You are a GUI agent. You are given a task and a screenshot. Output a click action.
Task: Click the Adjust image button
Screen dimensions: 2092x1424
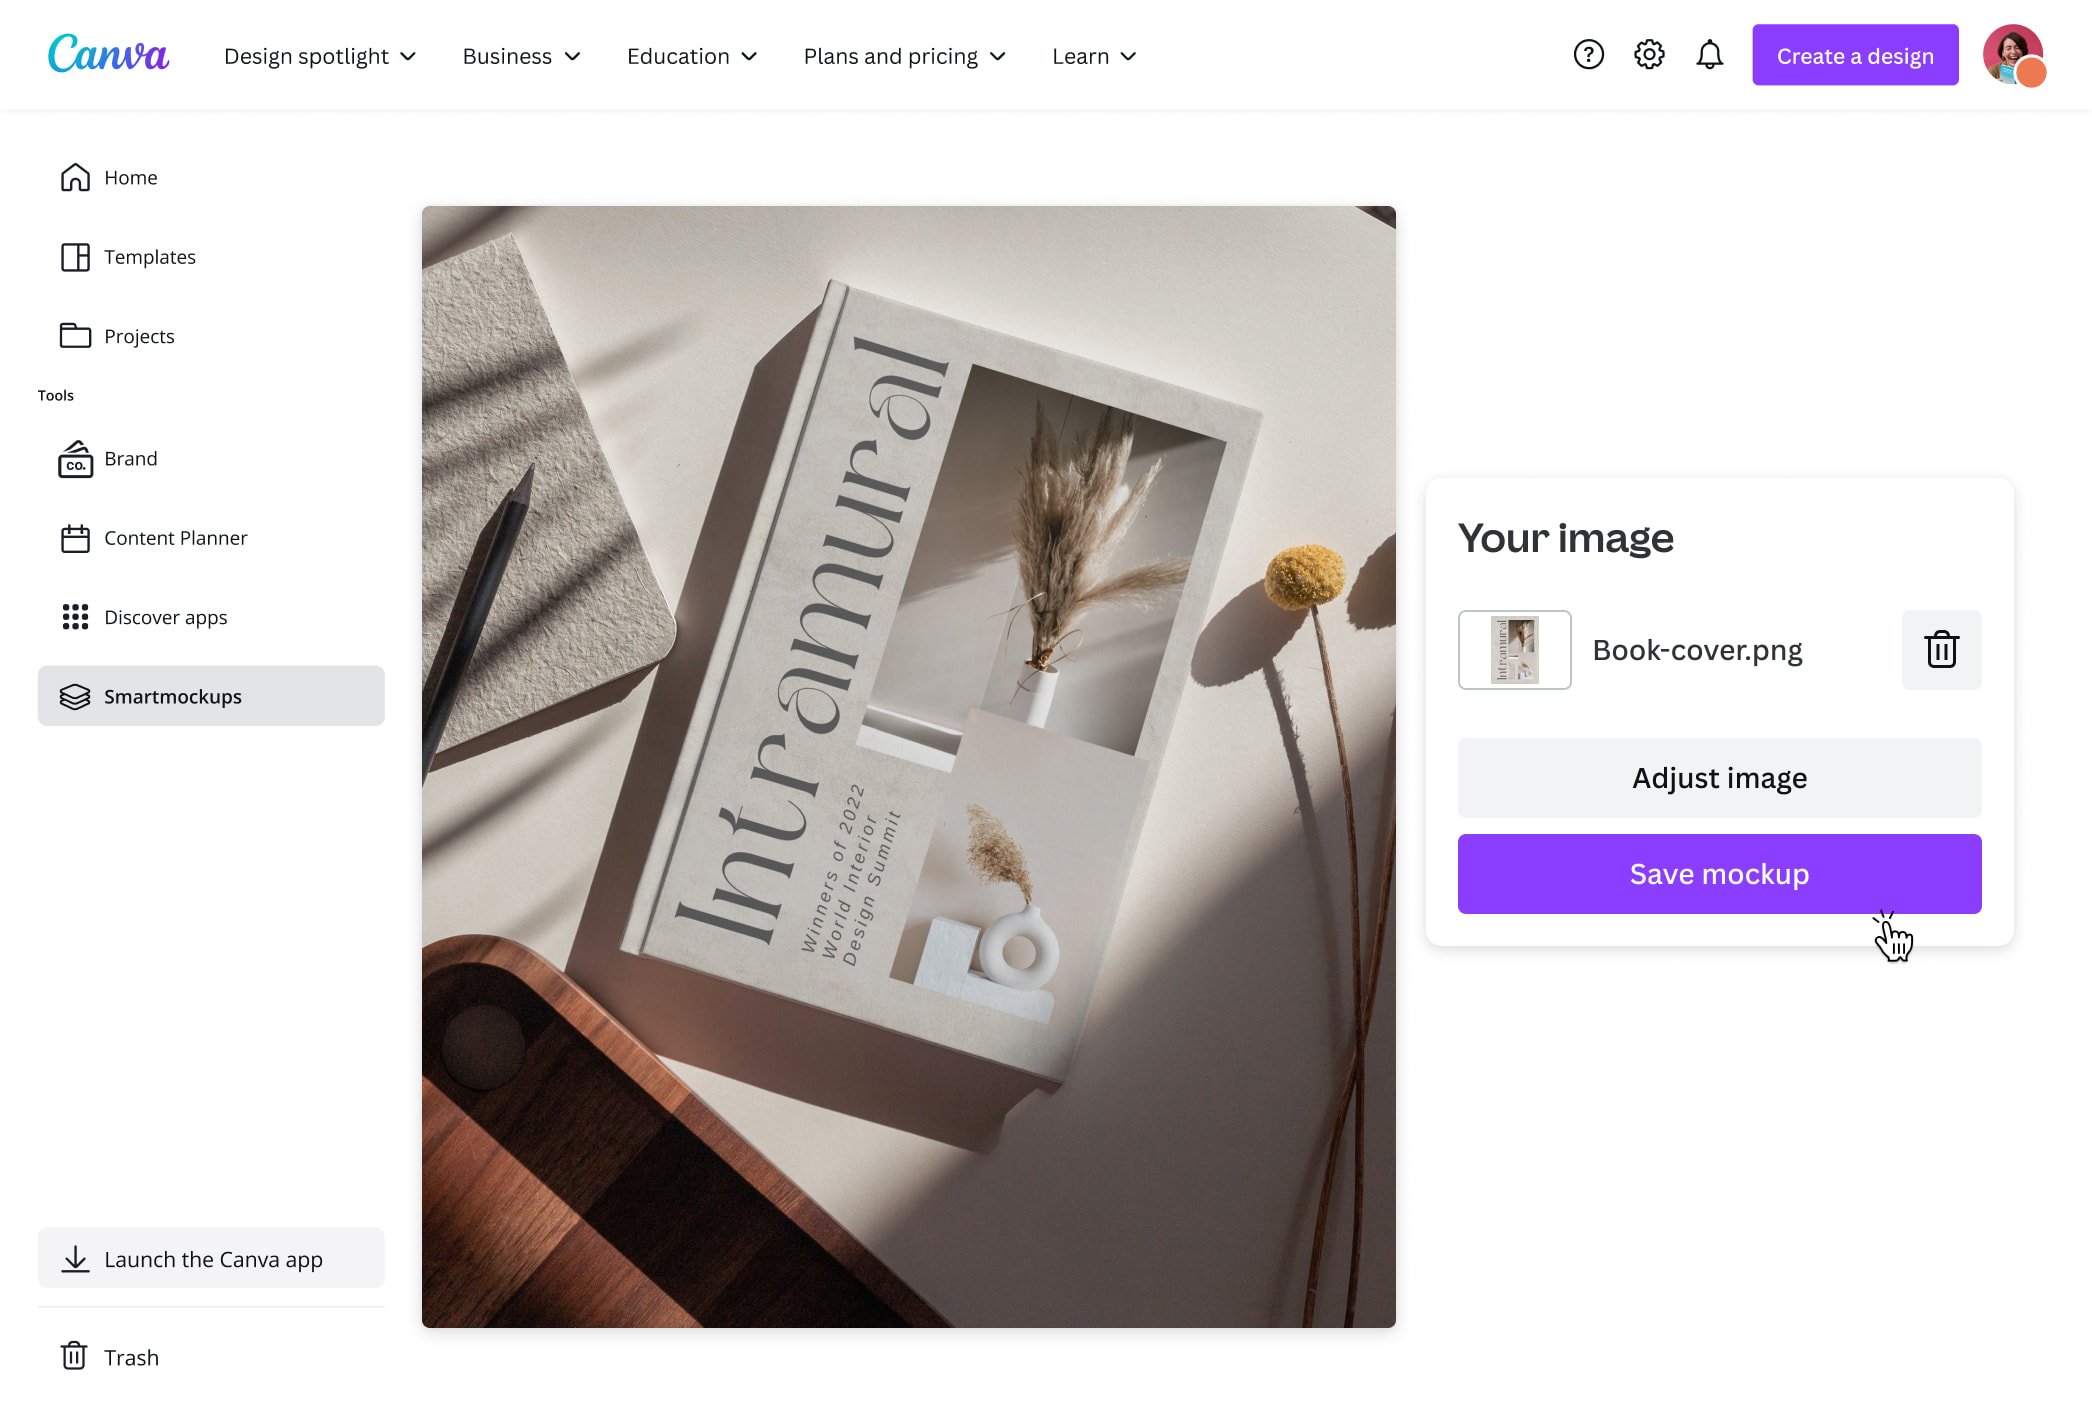point(1720,777)
